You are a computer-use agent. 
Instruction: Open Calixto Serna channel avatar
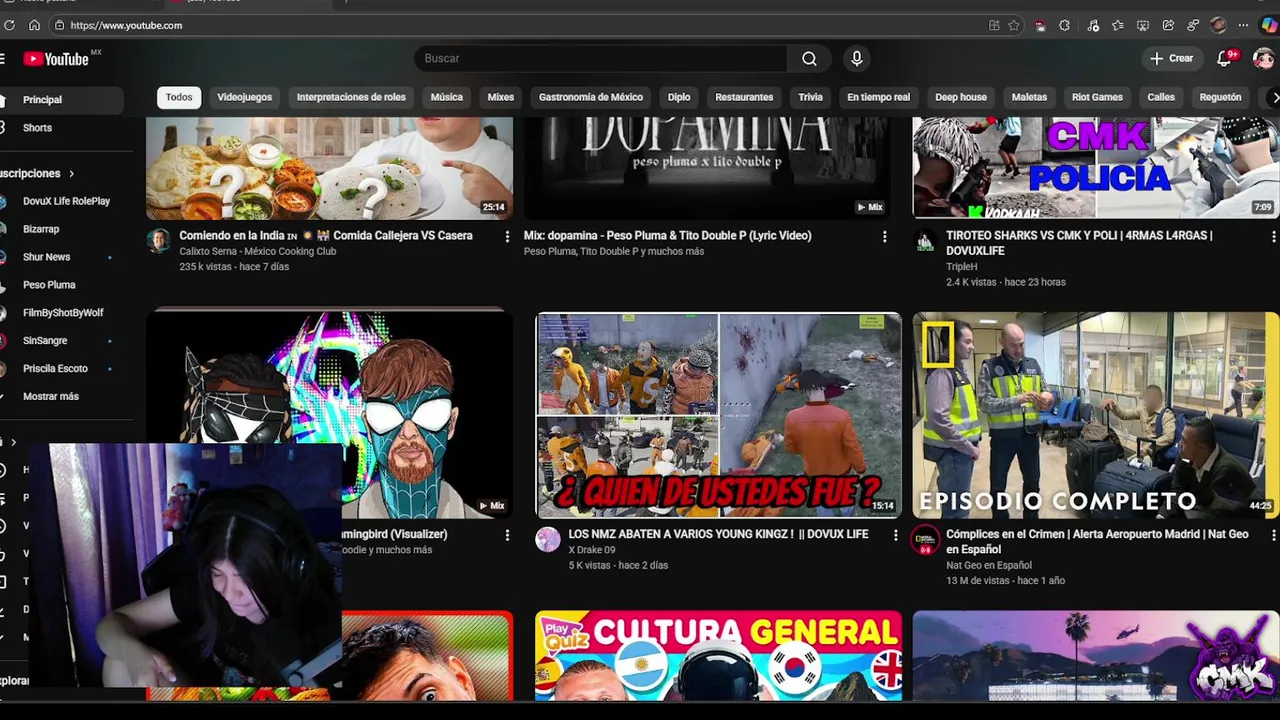[158, 240]
